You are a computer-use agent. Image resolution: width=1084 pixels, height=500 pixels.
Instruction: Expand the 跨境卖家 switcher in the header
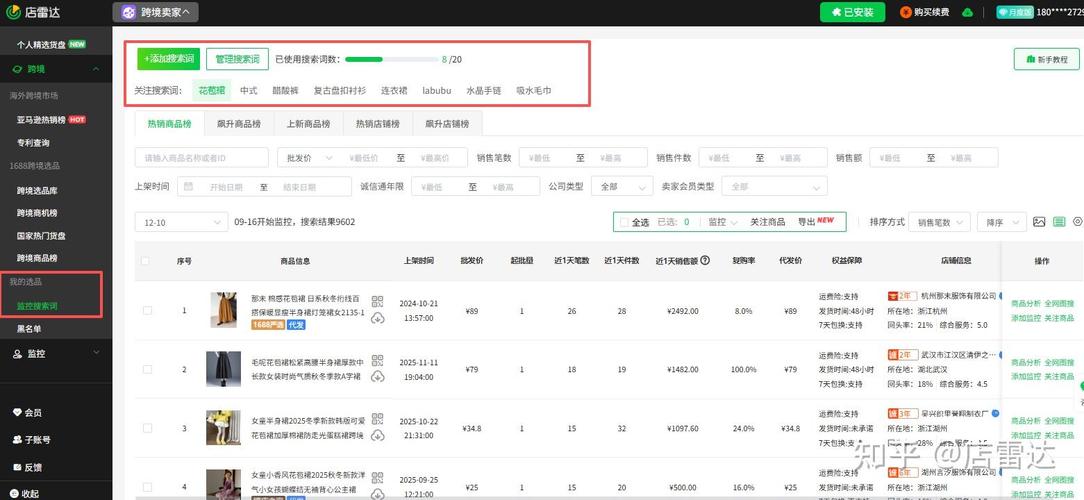[158, 12]
